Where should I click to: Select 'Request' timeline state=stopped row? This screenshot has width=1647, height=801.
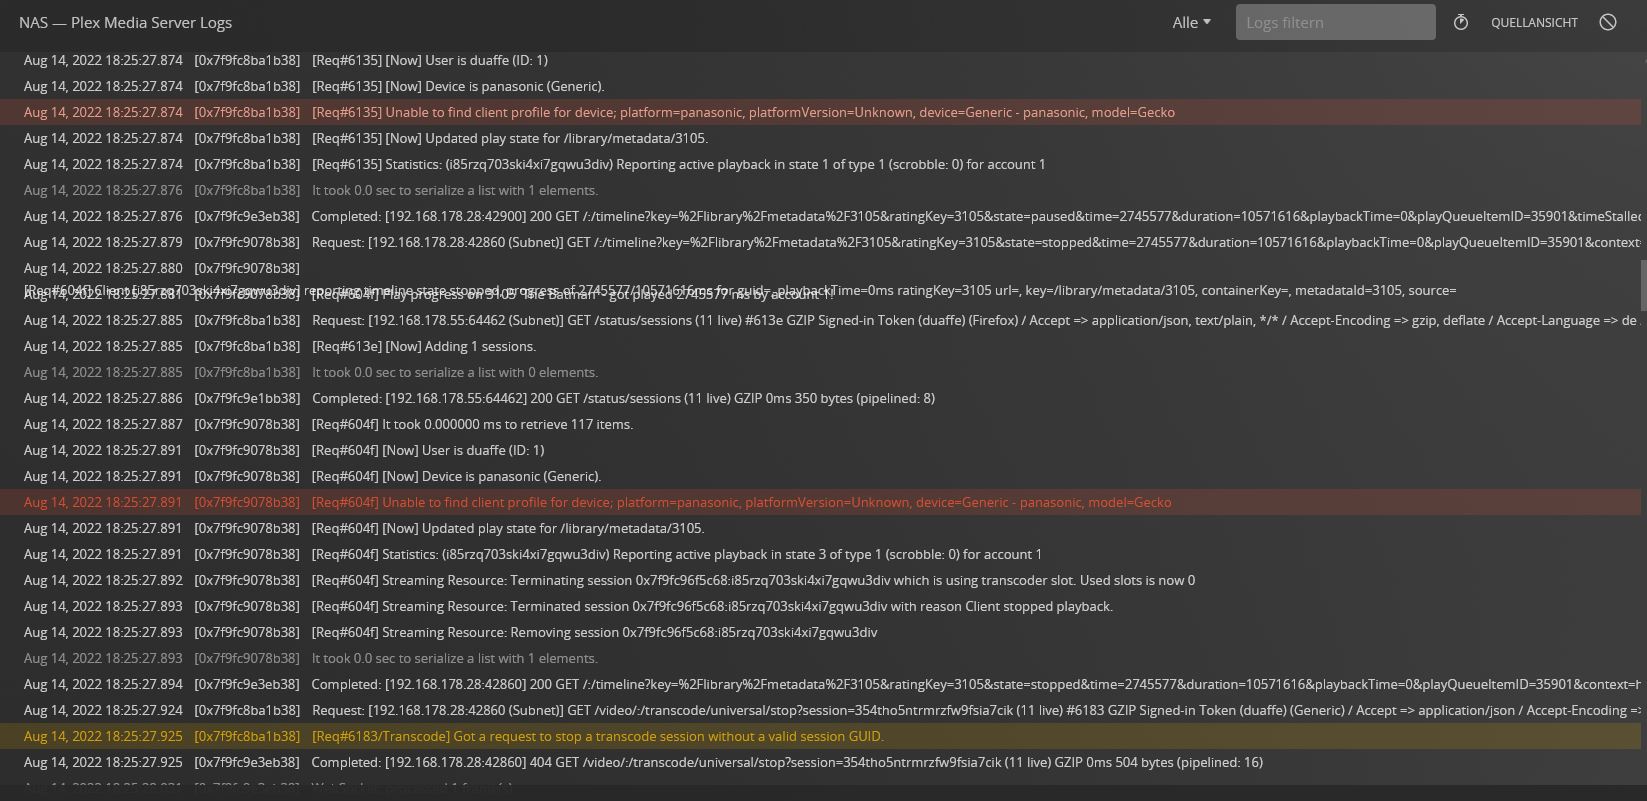(x=820, y=242)
